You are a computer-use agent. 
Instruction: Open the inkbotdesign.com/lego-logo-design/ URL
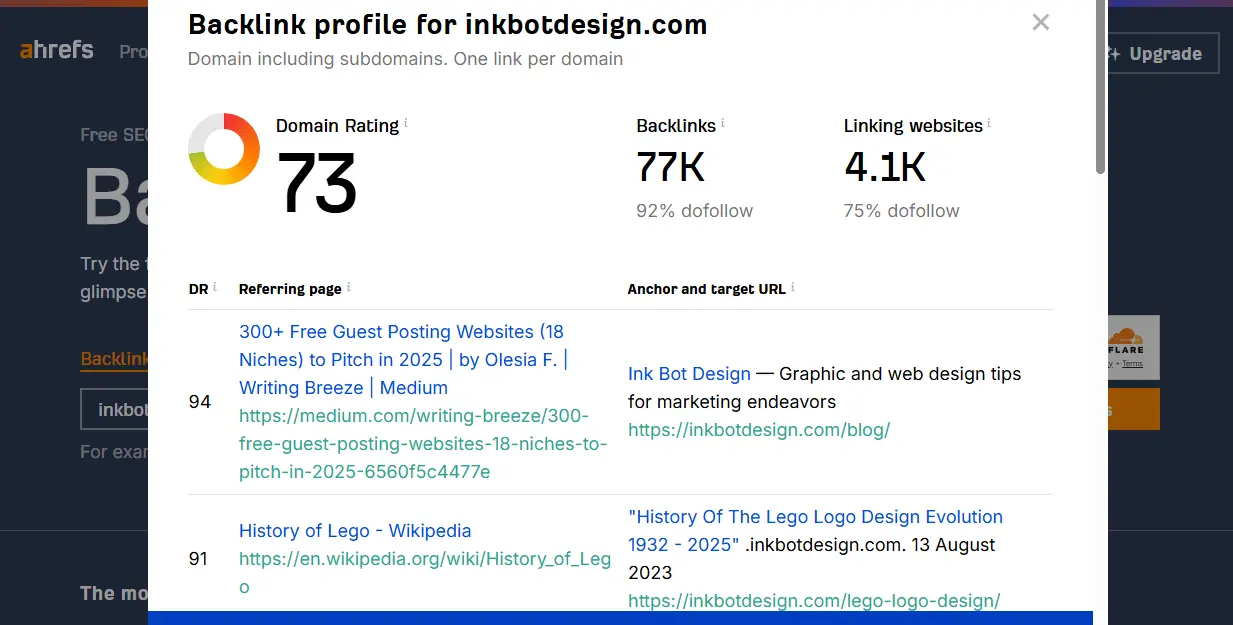(x=814, y=600)
